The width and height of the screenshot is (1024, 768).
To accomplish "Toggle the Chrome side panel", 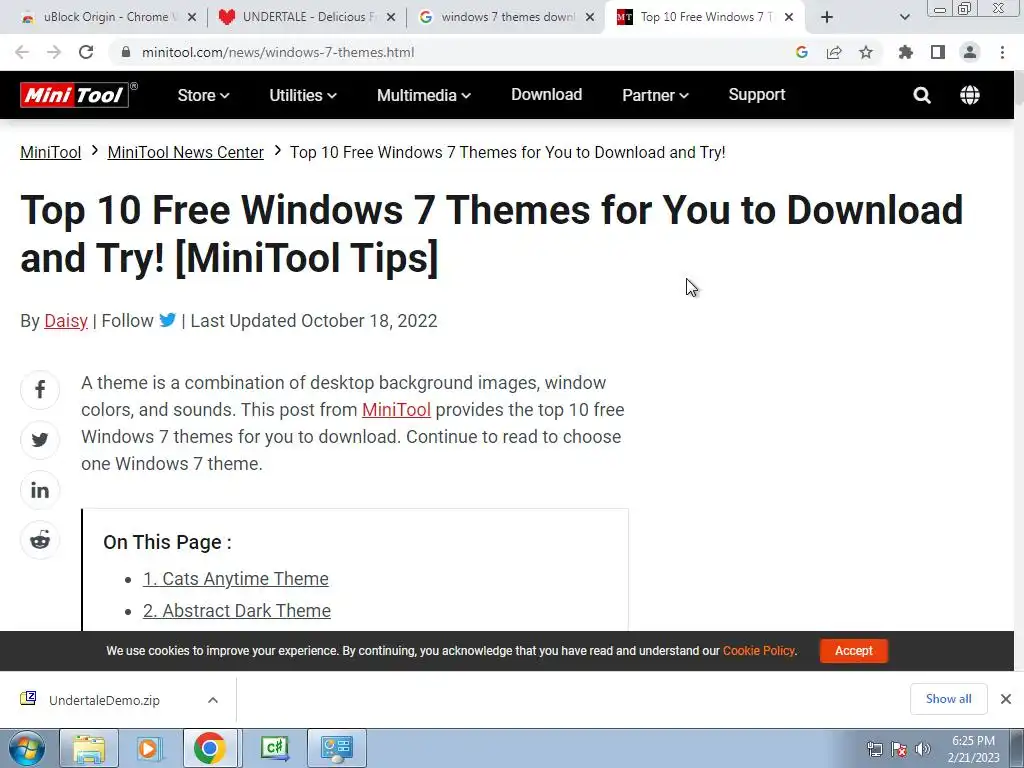I will tap(938, 52).
